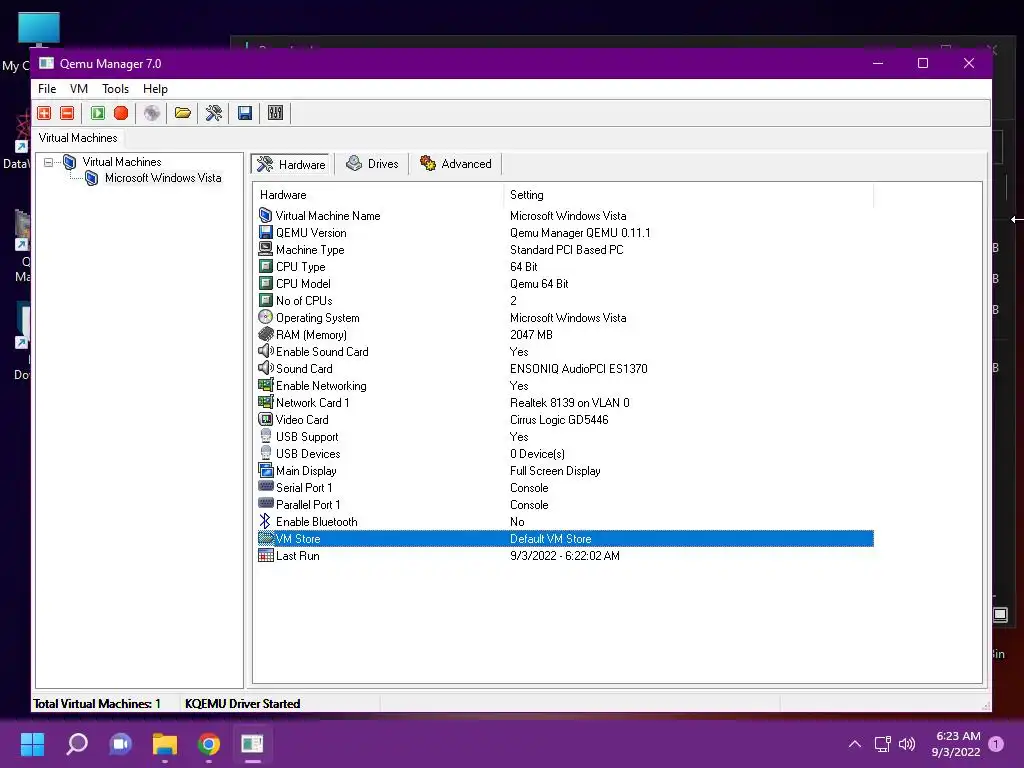Select the Serial Port 1 row

pyautogui.click(x=566, y=487)
